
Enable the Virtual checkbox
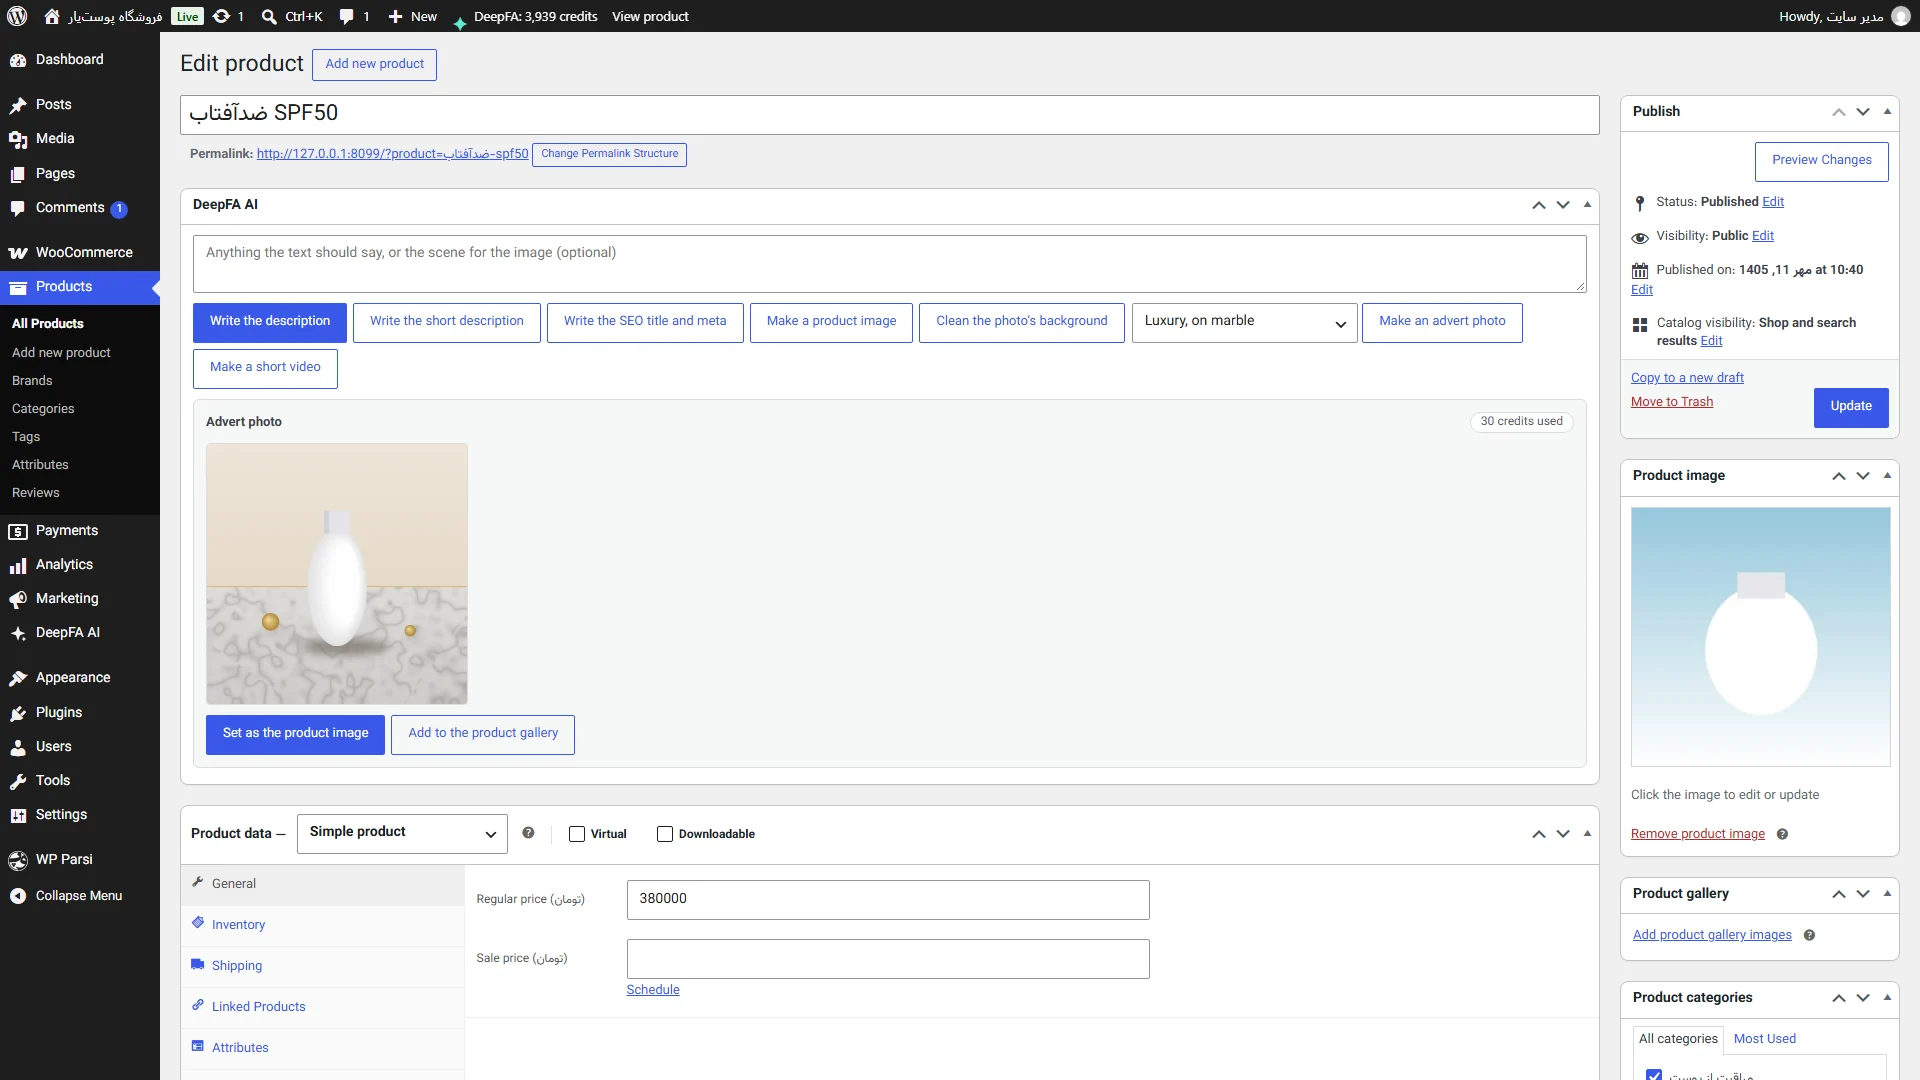[x=577, y=834]
